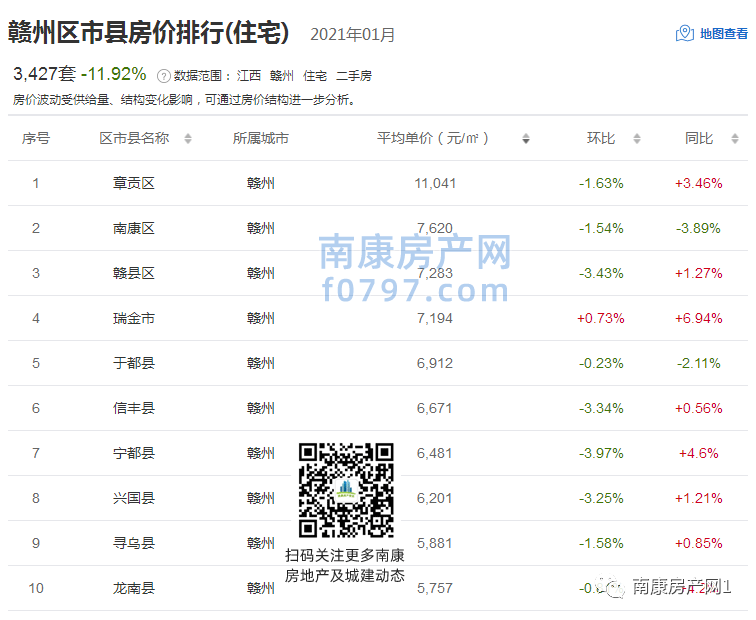Click the -11.92% overall change figure
Image resolution: width=756 pixels, height=620 pixels.
(114, 74)
